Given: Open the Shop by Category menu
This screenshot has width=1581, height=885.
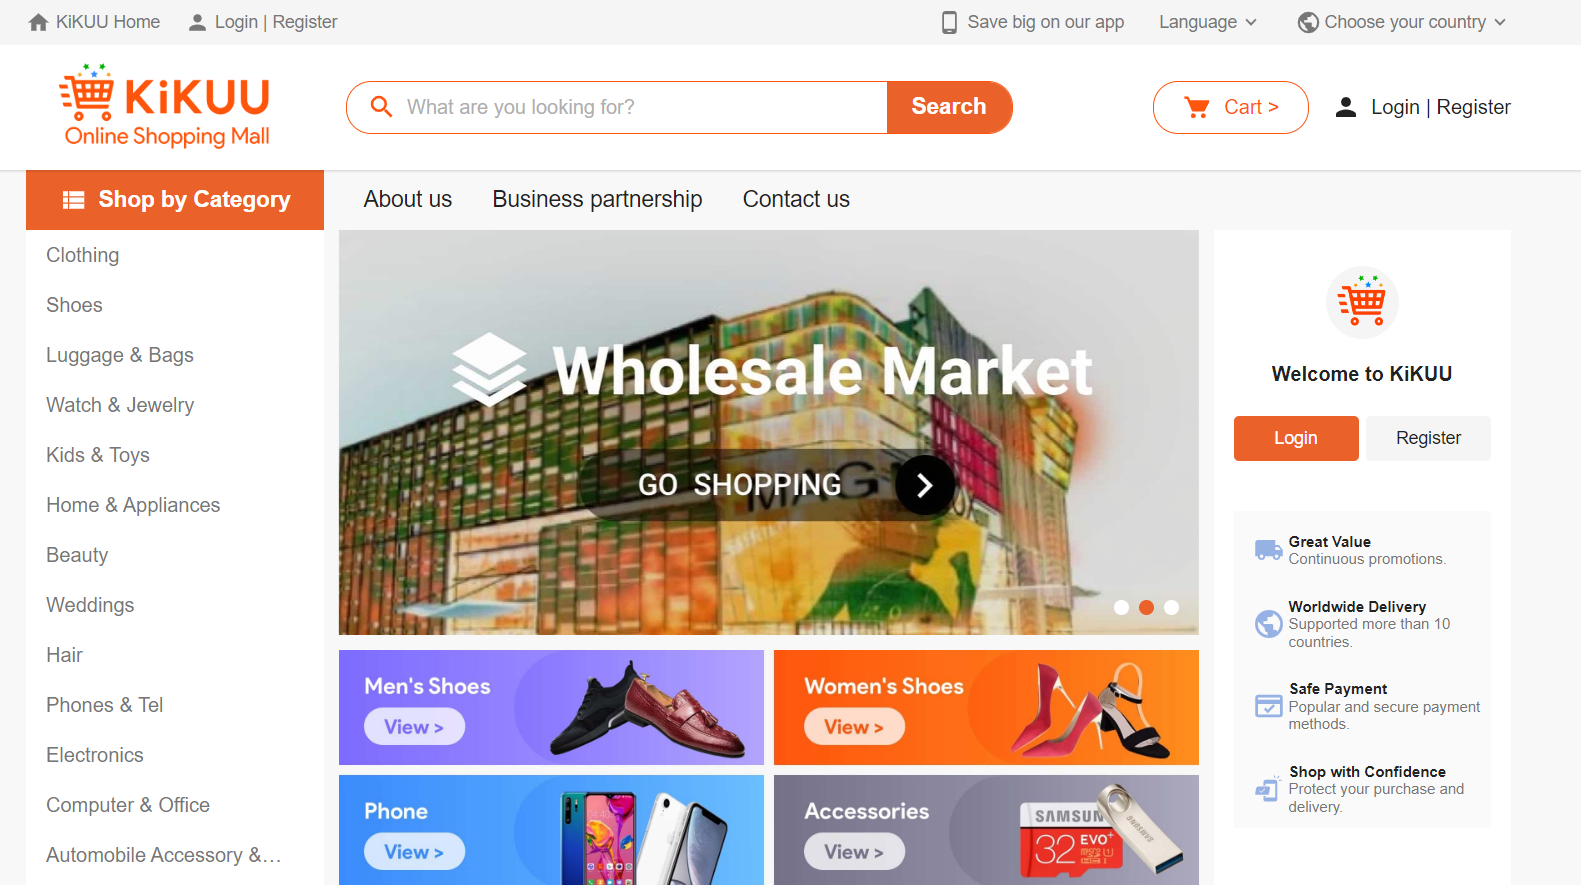Looking at the screenshot, I should [175, 200].
